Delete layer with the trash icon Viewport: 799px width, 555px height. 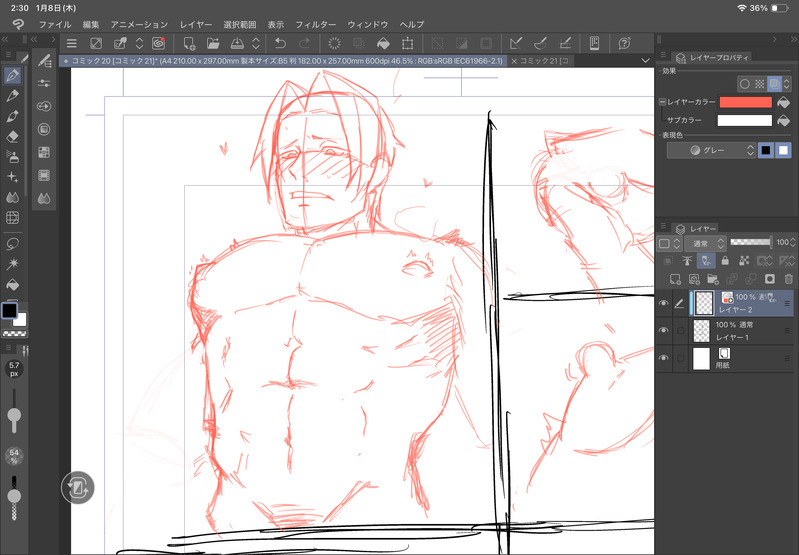(x=788, y=279)
